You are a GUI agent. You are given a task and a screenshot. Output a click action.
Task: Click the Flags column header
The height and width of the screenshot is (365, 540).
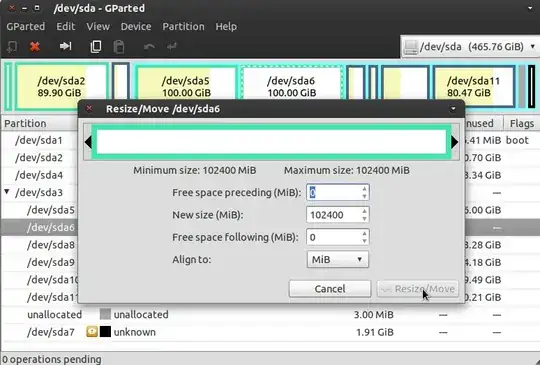(521, 123)
